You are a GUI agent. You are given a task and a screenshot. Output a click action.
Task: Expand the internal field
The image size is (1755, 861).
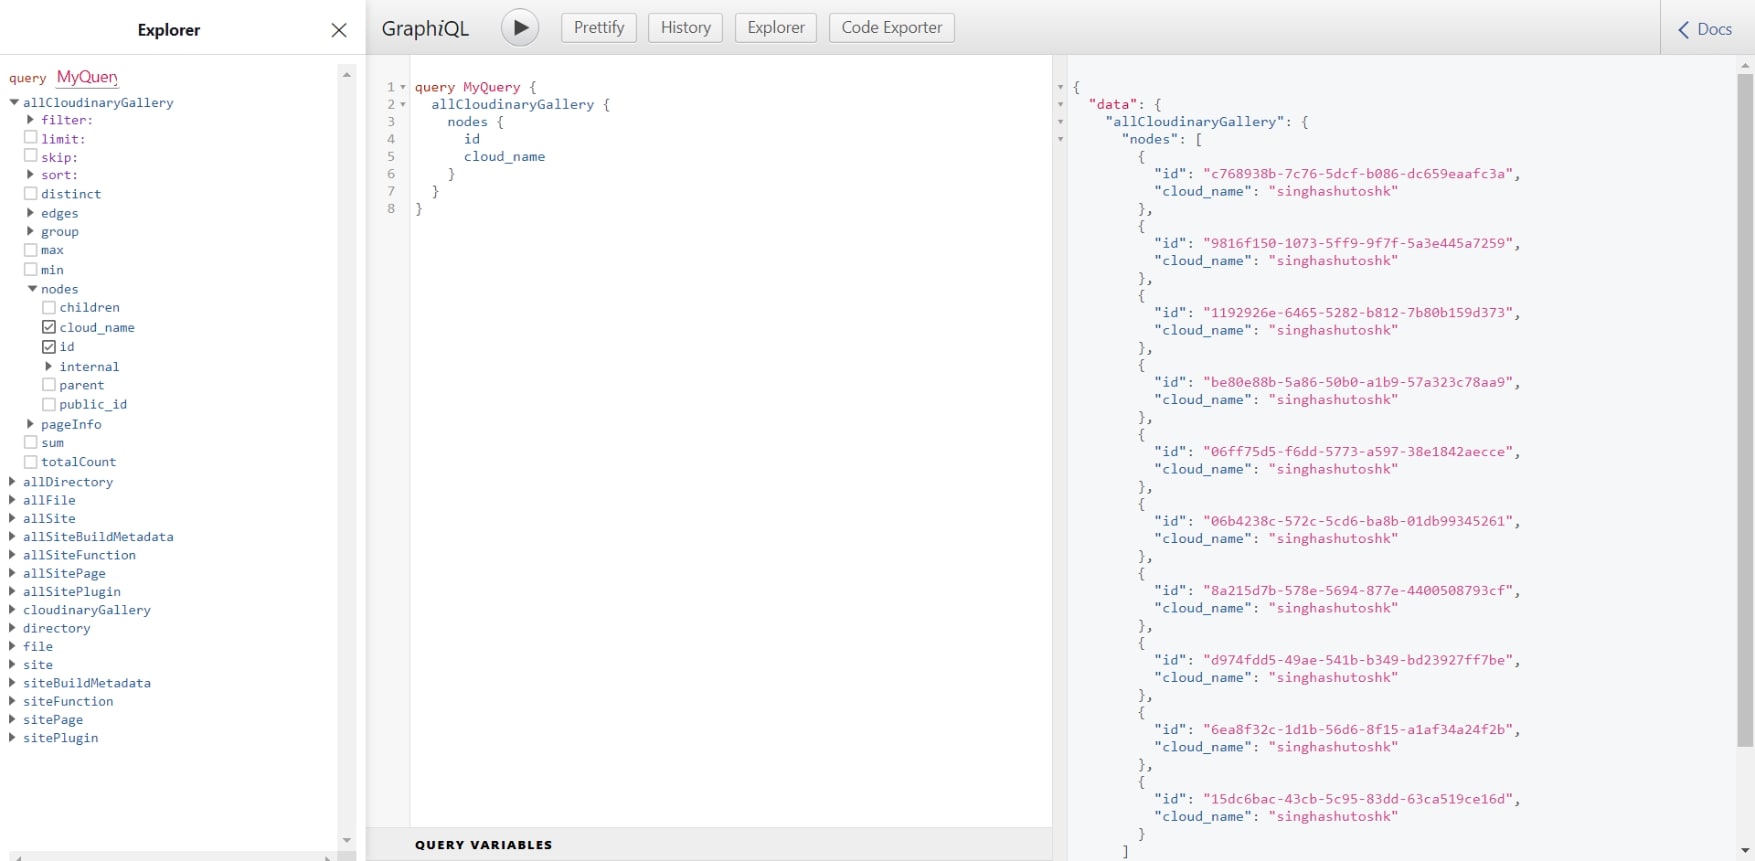pos(49,366)
